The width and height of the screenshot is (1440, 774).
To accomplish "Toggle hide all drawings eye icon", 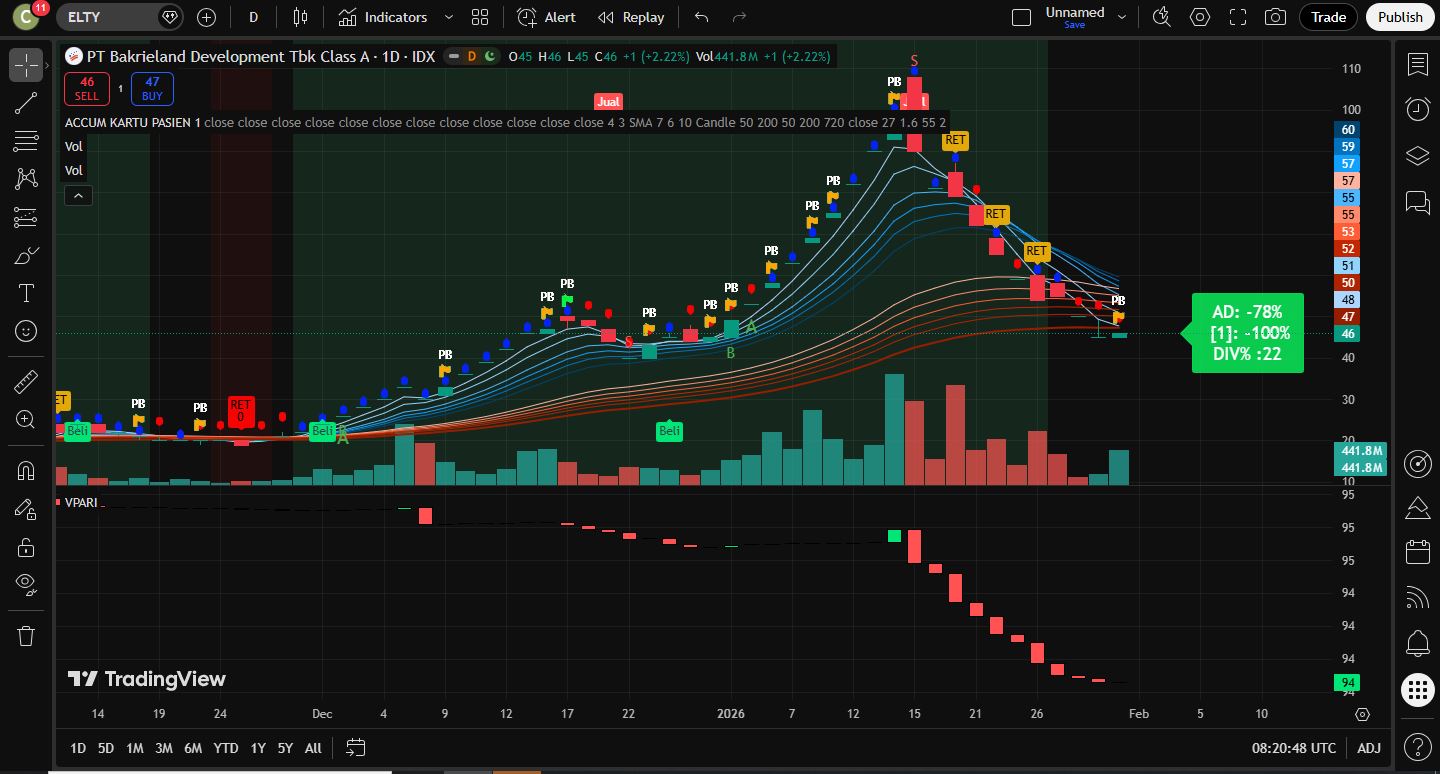I will point(26,584).
